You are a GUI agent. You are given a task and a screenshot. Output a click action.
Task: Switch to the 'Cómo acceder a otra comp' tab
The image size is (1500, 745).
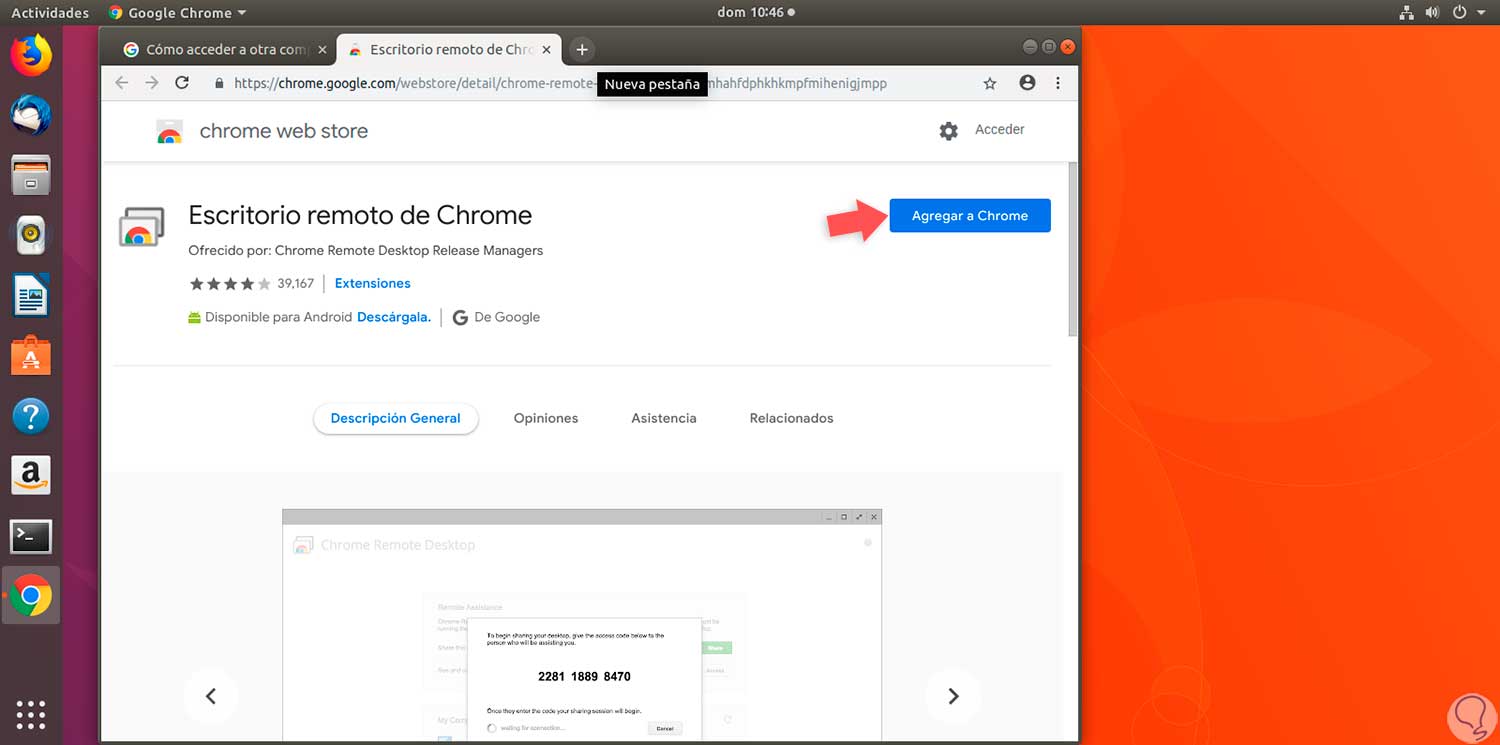point(223,49)
